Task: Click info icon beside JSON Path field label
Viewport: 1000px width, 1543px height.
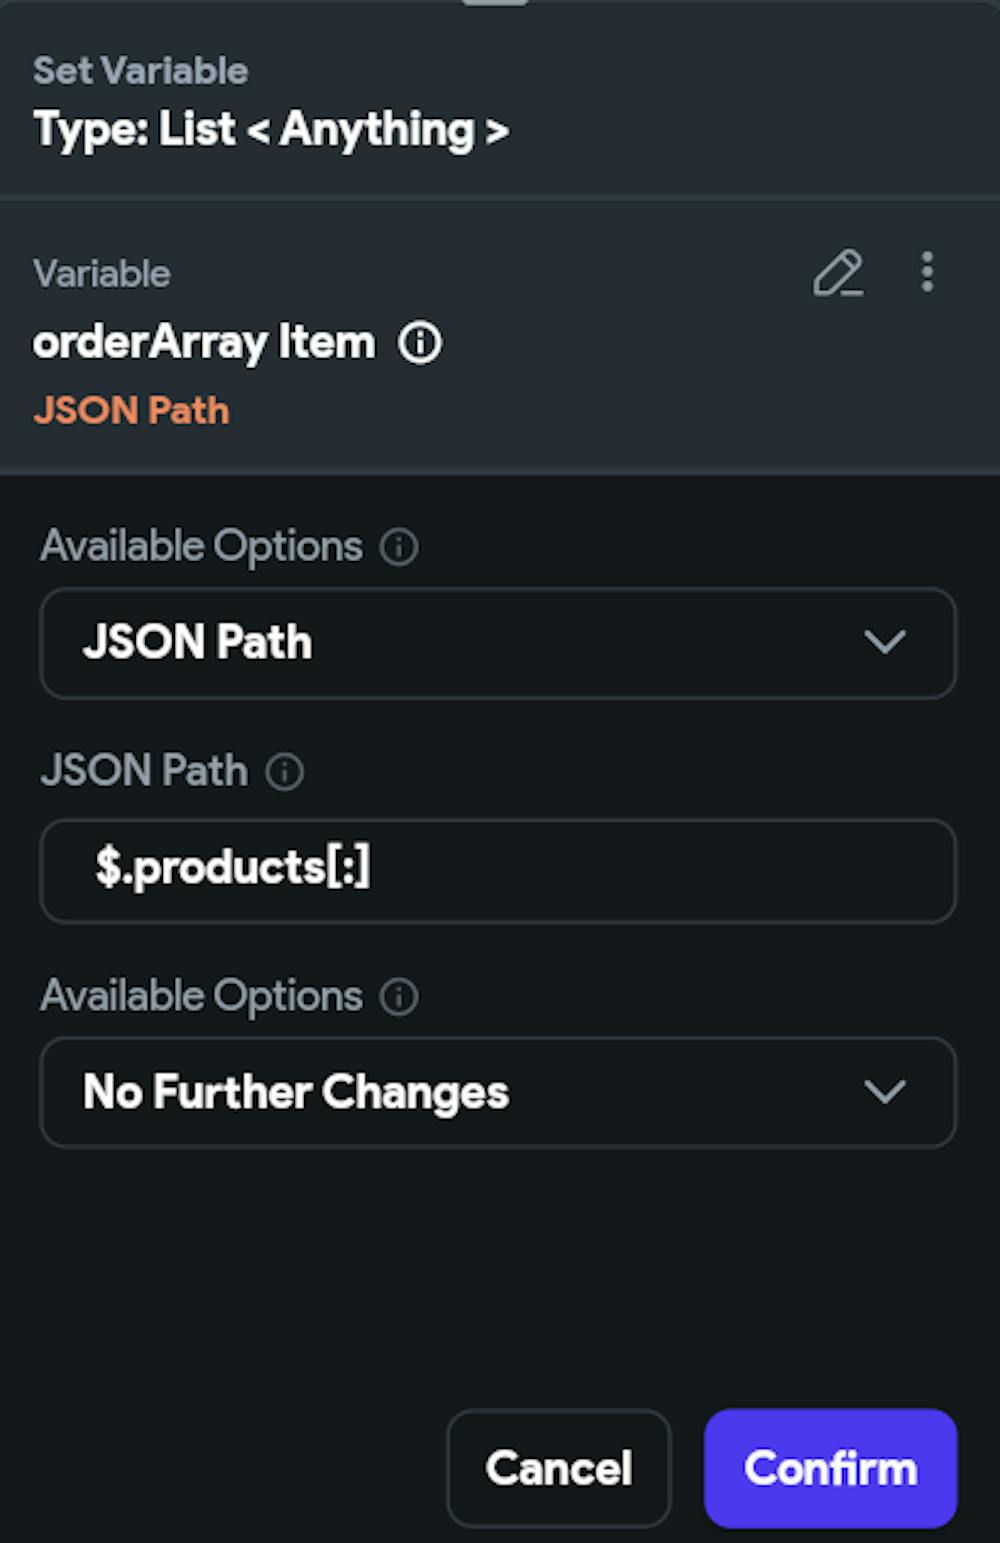Action: (285, 772)
